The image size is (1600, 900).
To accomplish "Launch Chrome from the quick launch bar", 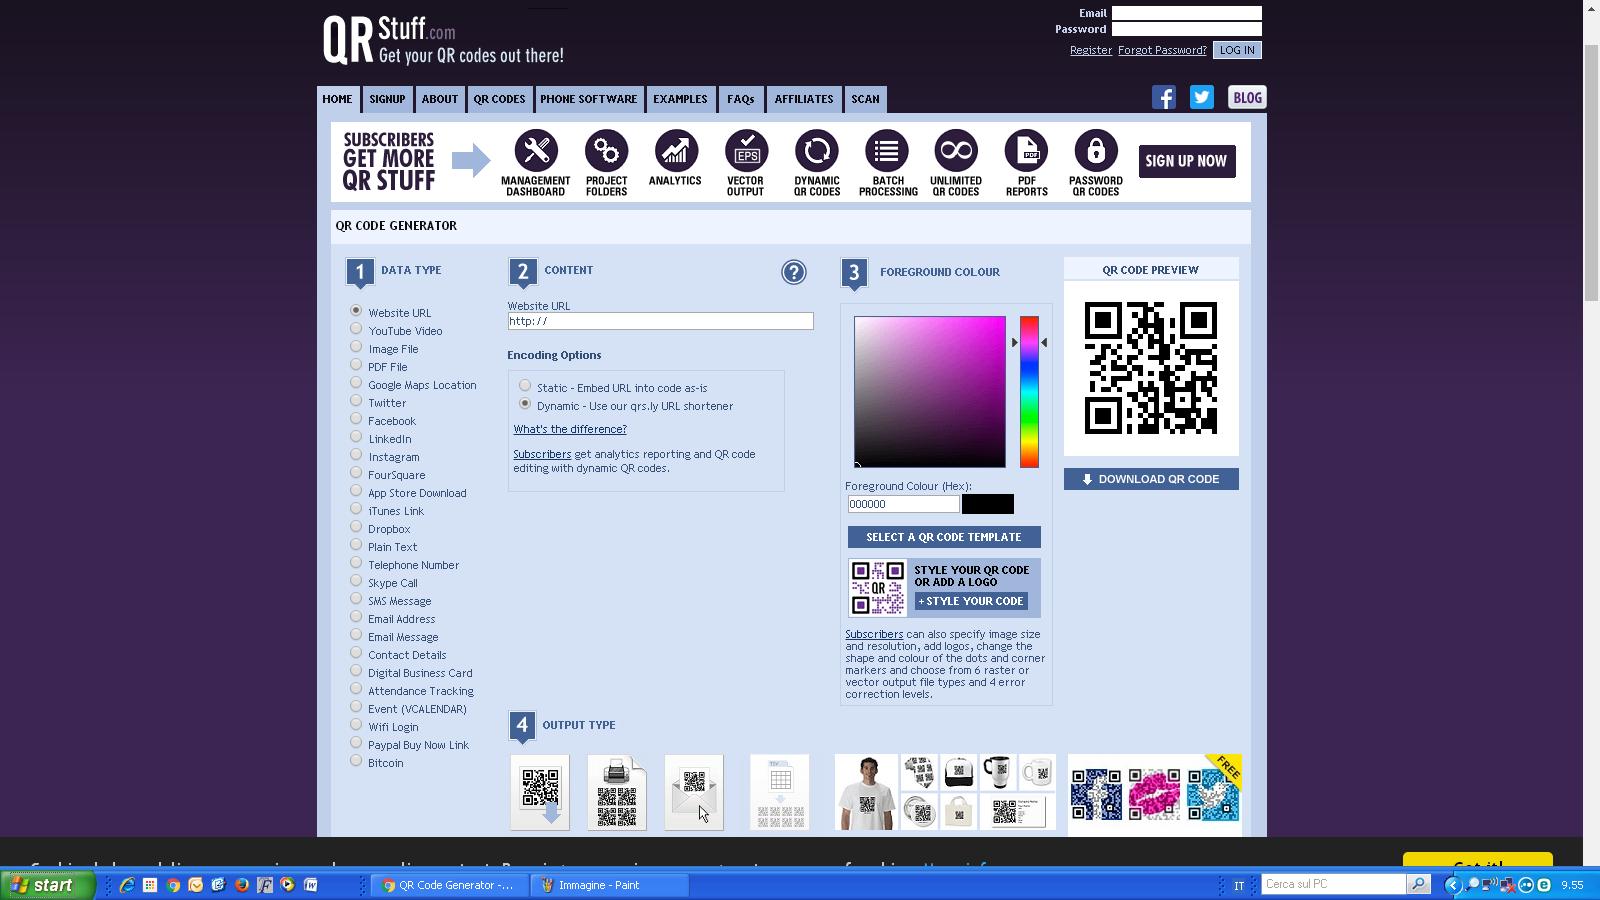I will pyautogui.click(x=172, y=885).
